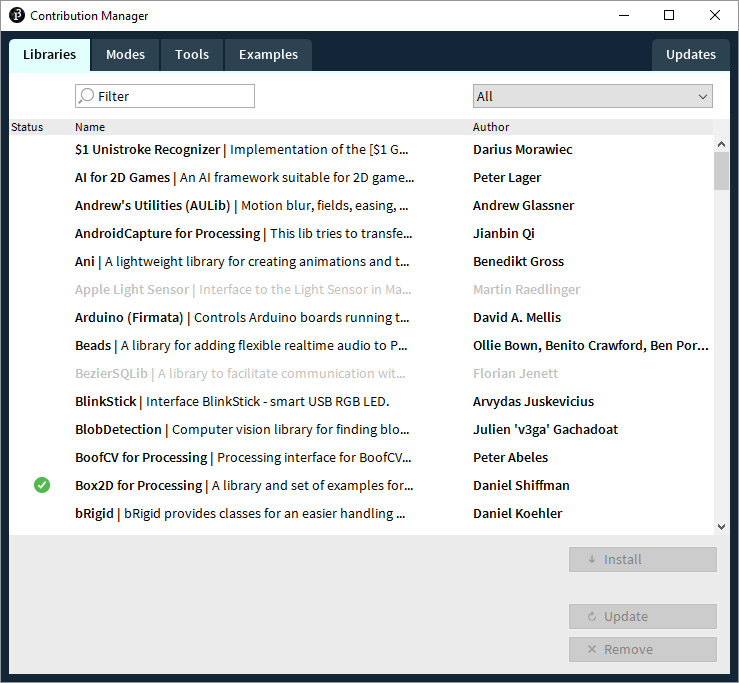Select the BlobDetection library row

pos(361,429)
